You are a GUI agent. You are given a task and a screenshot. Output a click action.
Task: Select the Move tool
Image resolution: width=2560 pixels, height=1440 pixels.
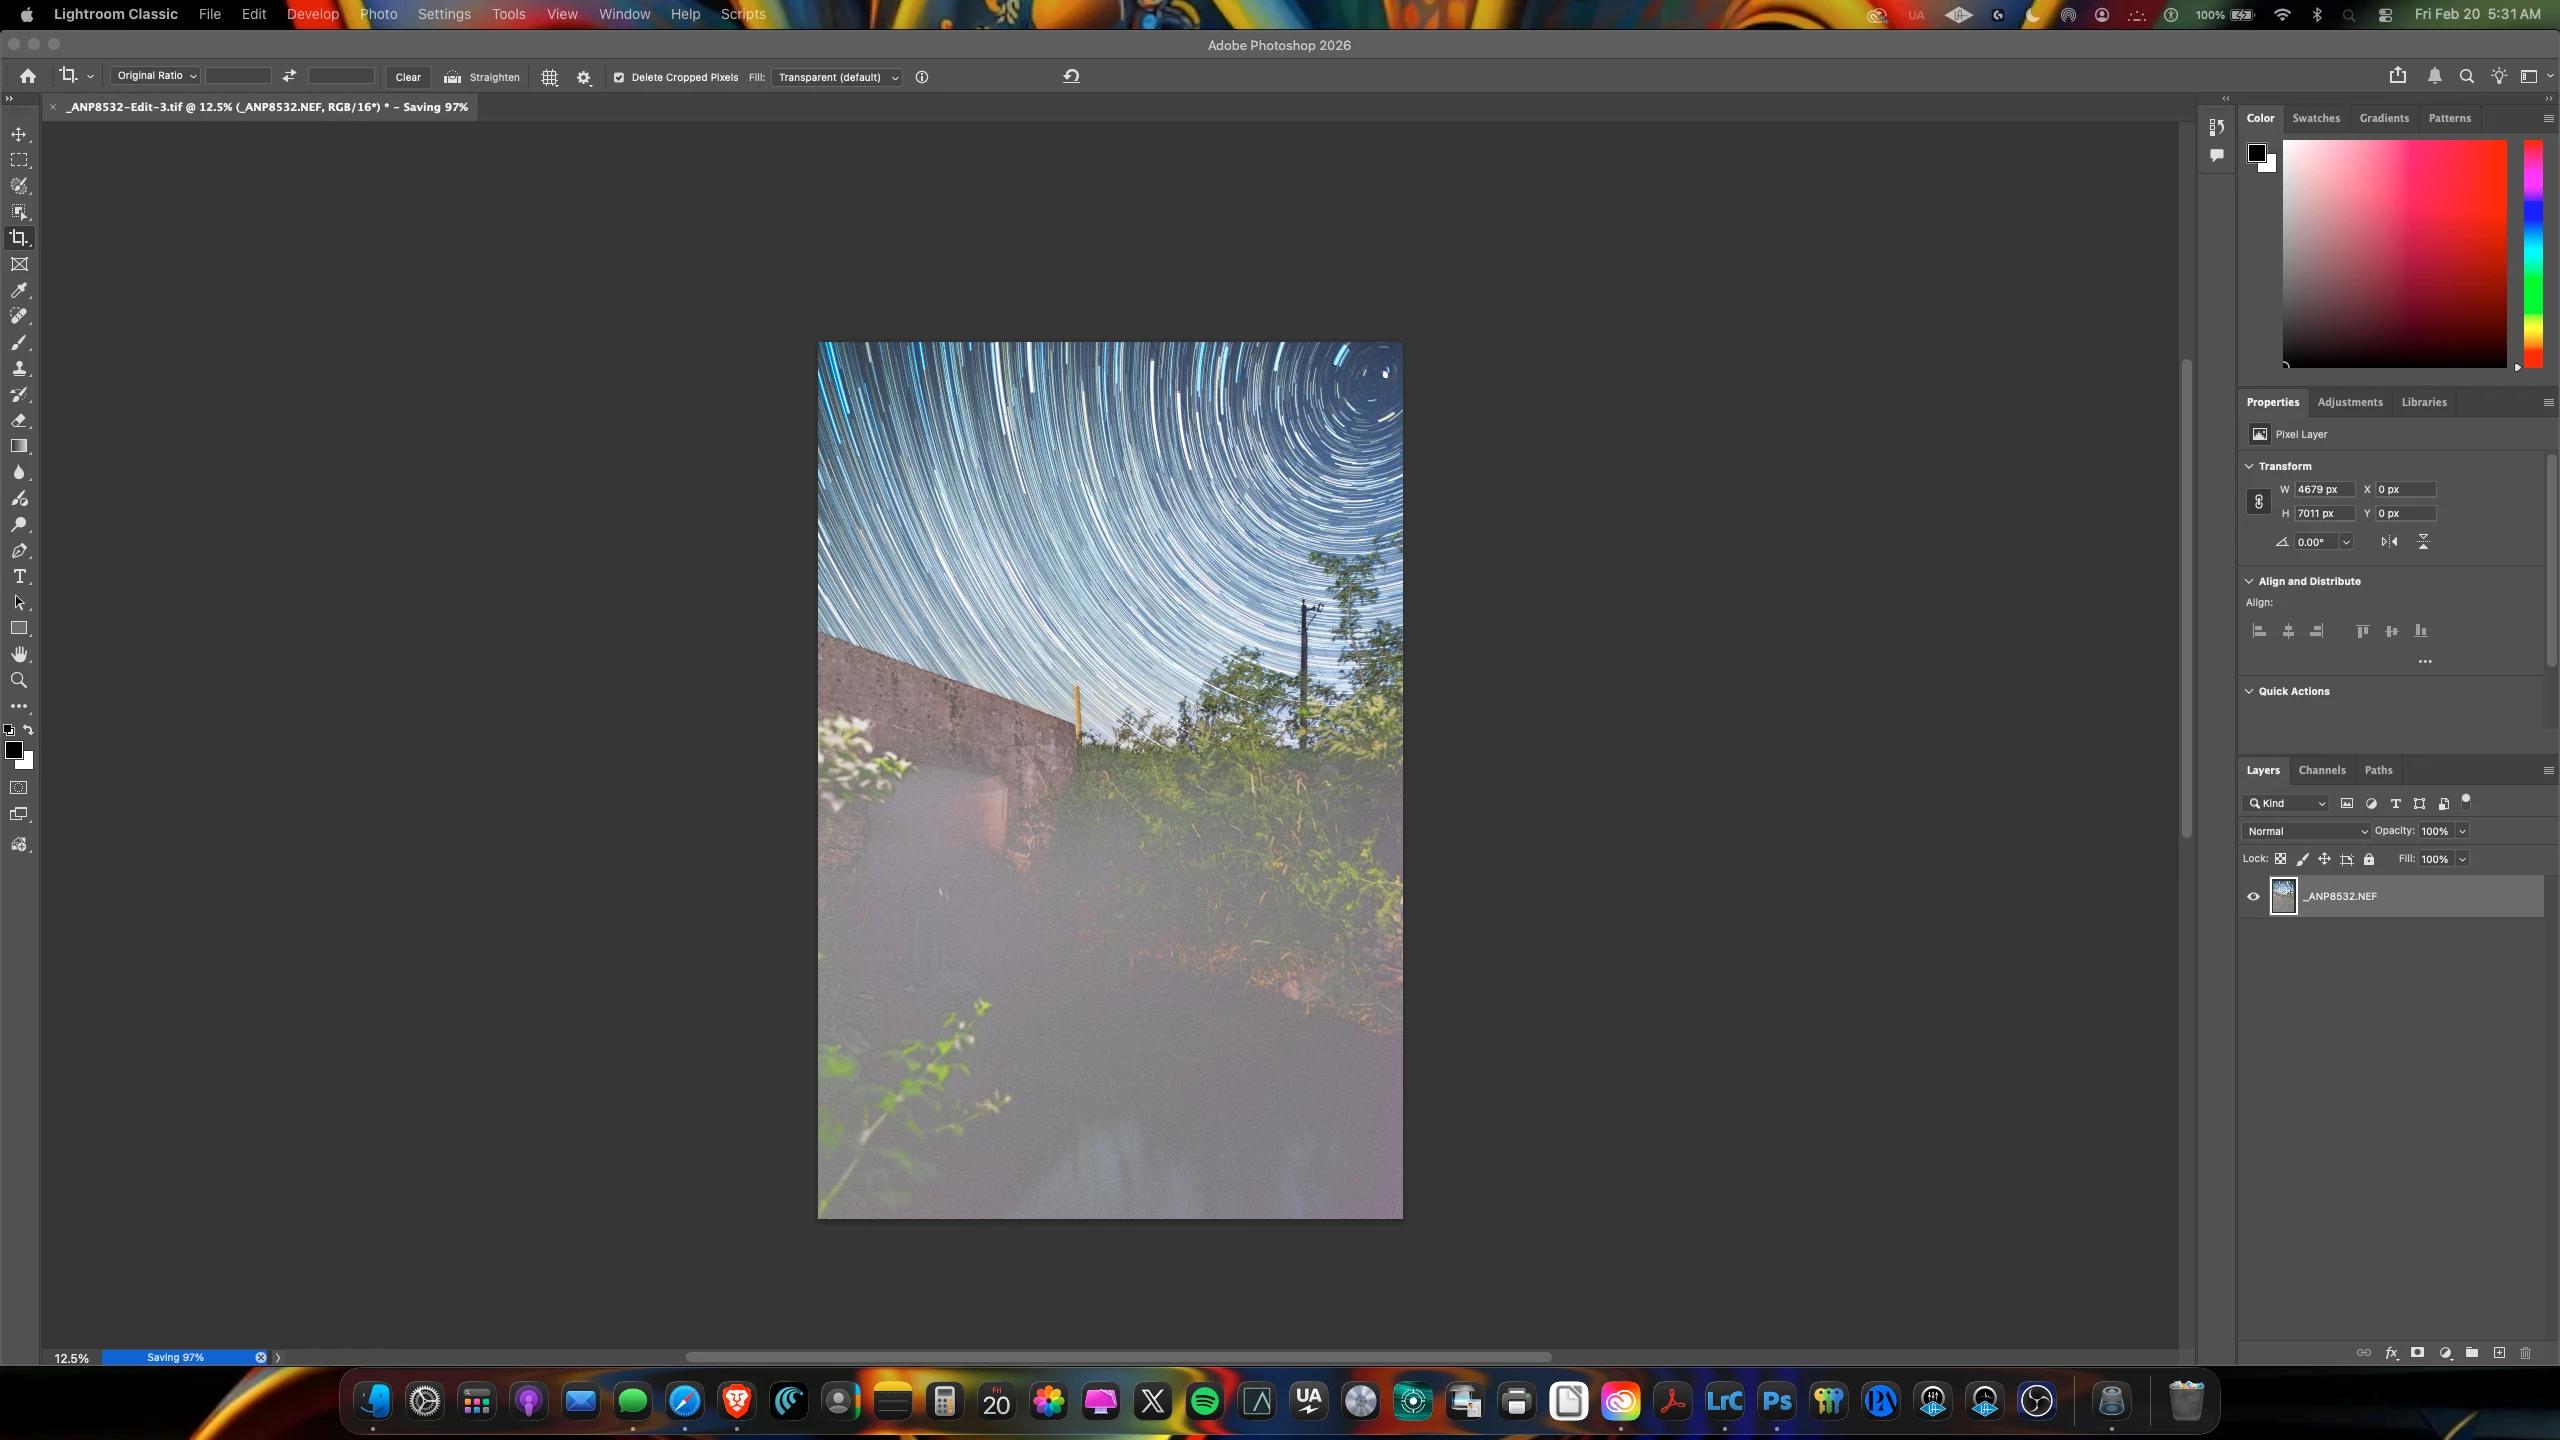coord(19,134)
